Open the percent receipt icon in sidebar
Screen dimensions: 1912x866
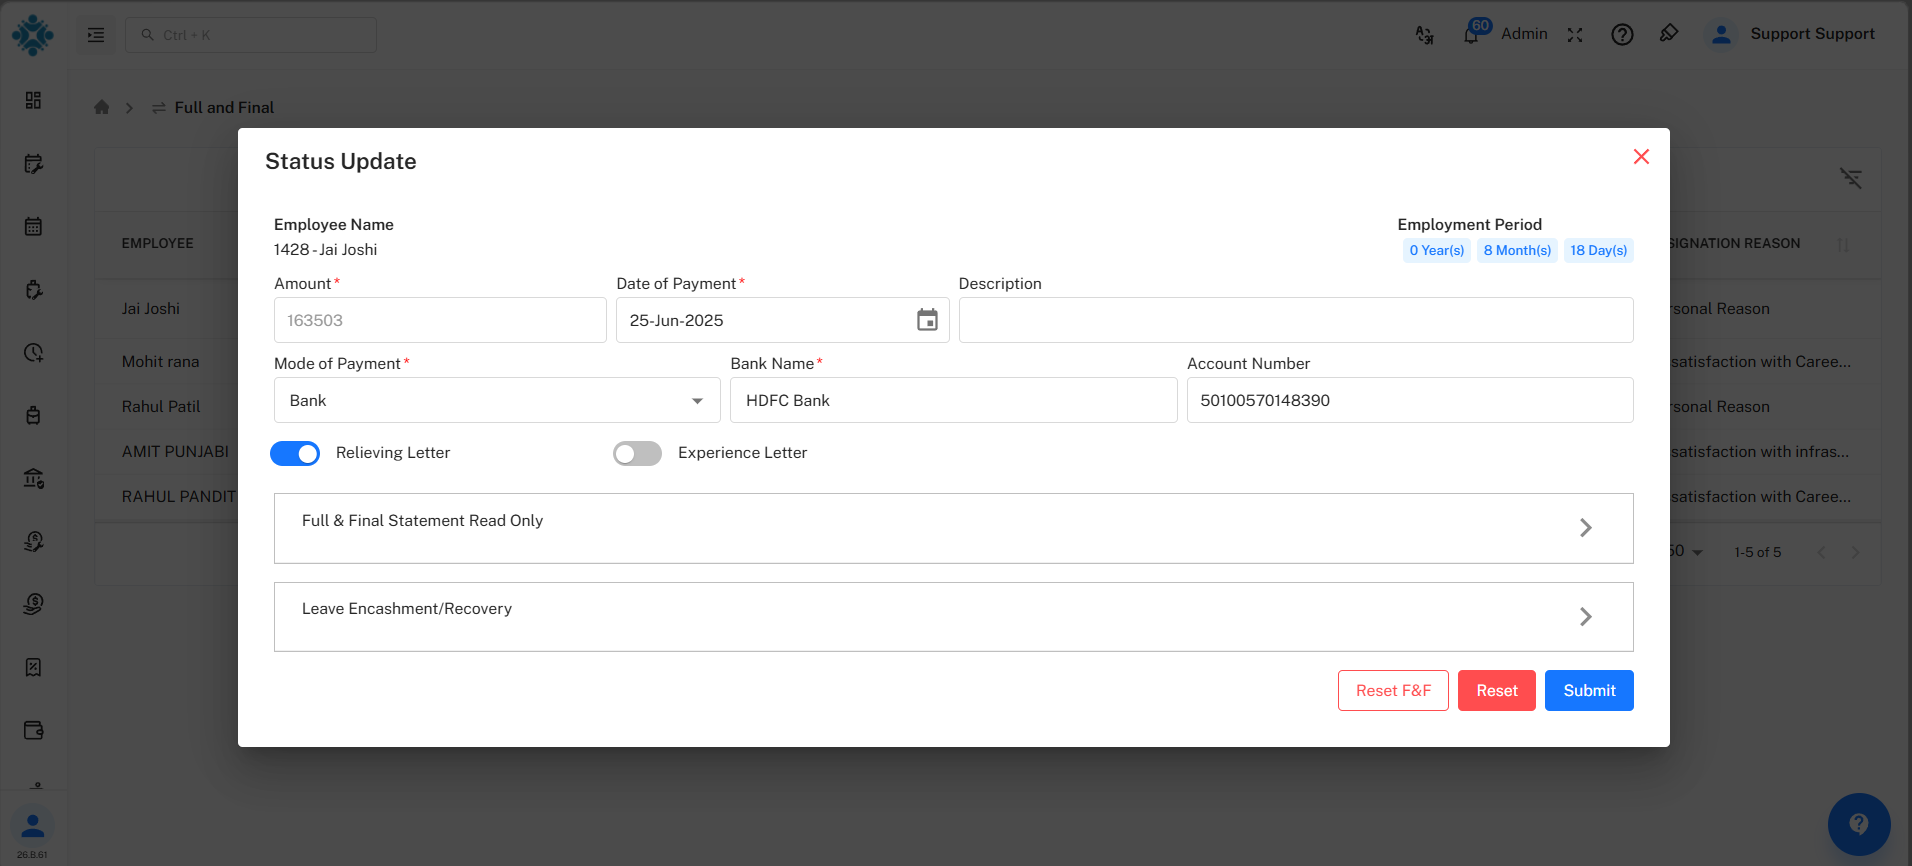(x=33, y=667)
